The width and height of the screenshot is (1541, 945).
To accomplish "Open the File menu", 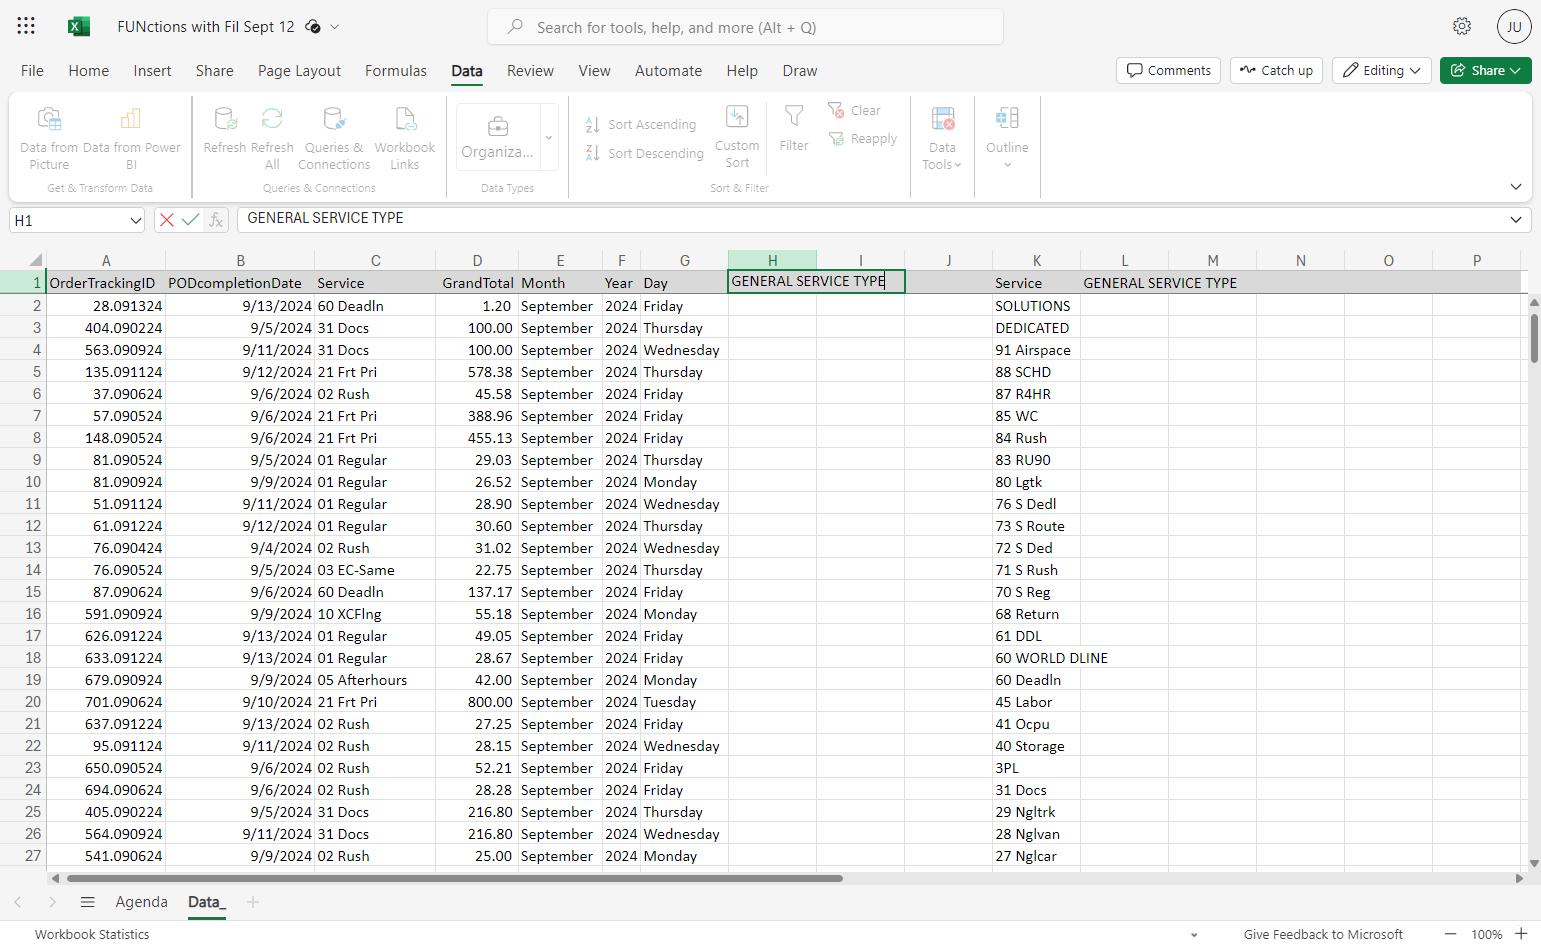I will click(x=32, y=71).
